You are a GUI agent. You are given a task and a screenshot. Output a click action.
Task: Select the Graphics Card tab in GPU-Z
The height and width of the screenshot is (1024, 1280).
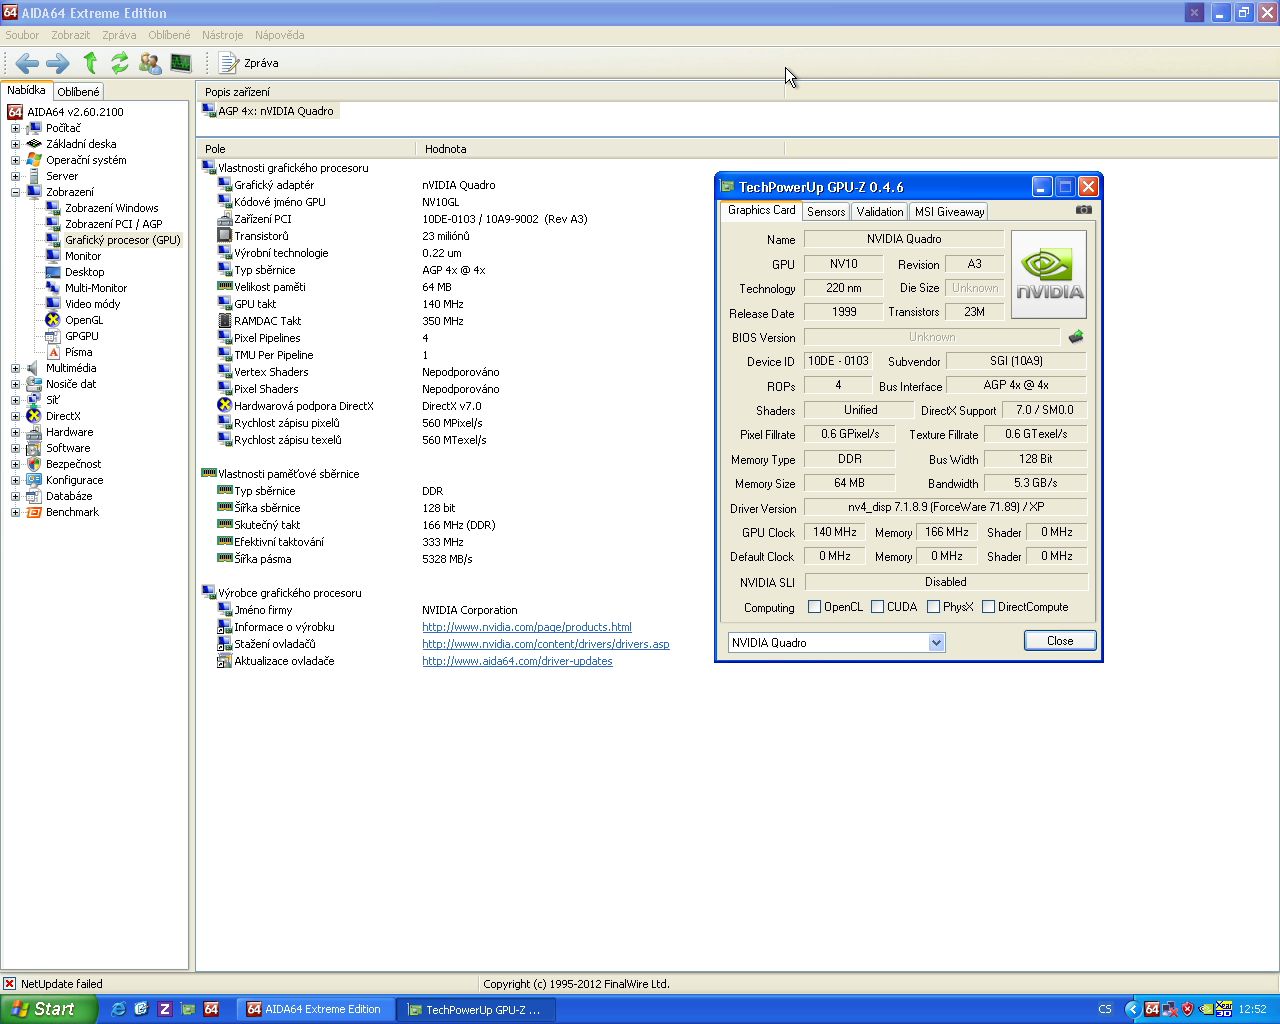[761, 210]
